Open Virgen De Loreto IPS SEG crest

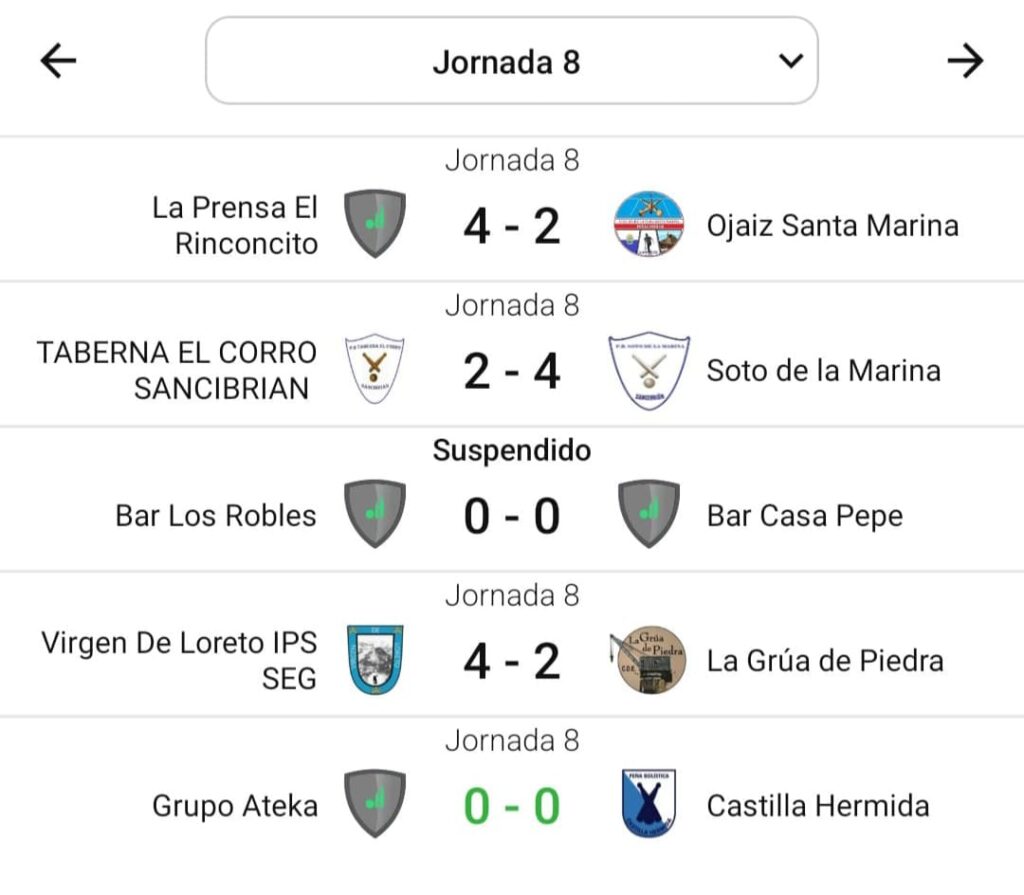375,659
